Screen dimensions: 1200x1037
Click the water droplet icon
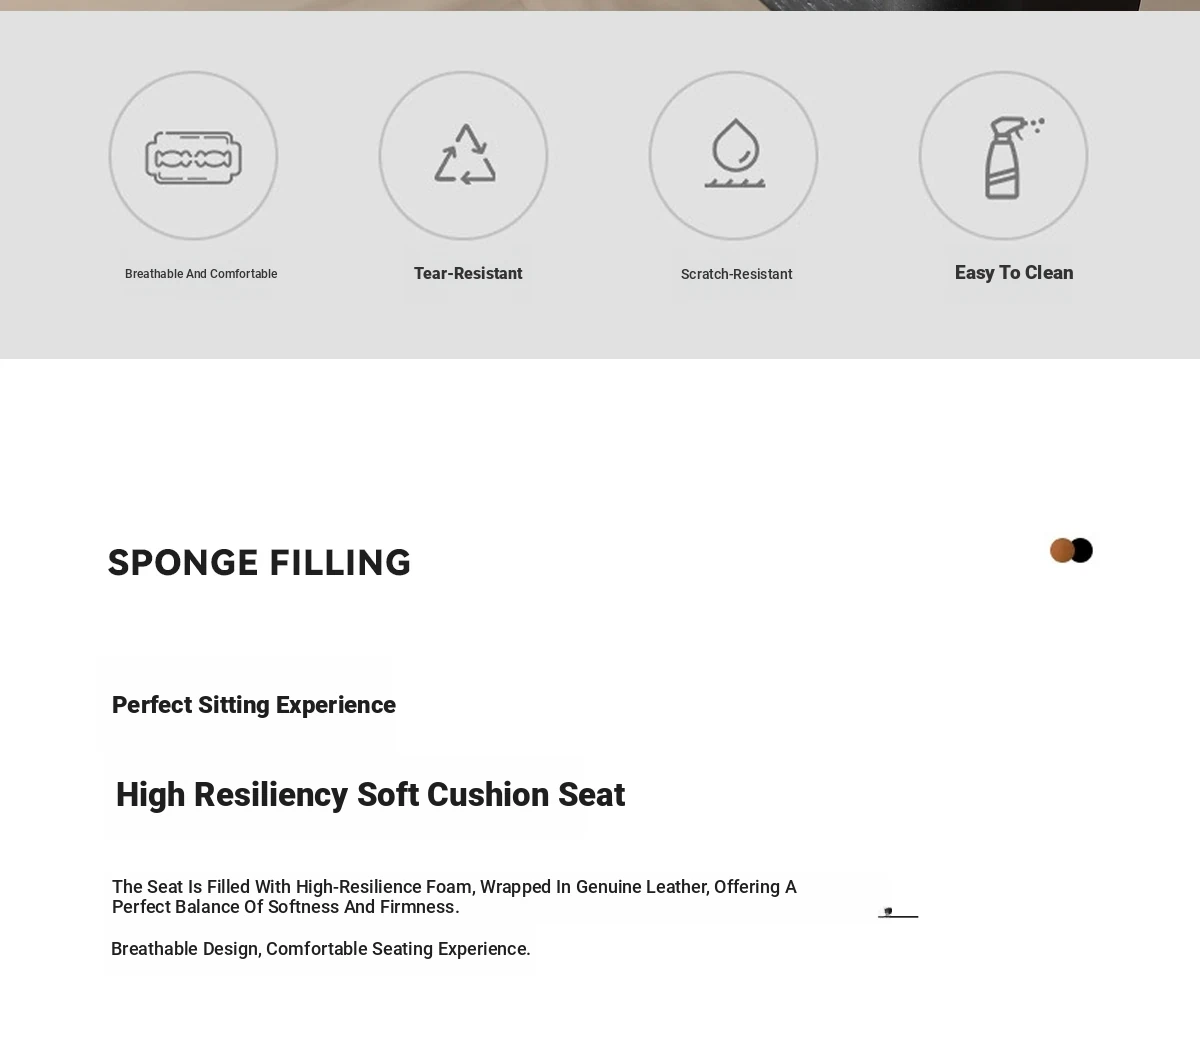pos(734,154)
